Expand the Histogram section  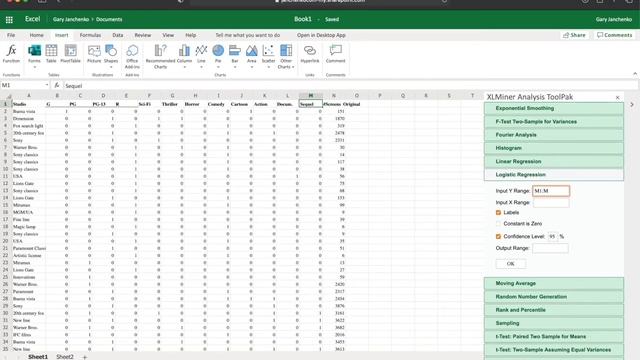tap(554, 148)
